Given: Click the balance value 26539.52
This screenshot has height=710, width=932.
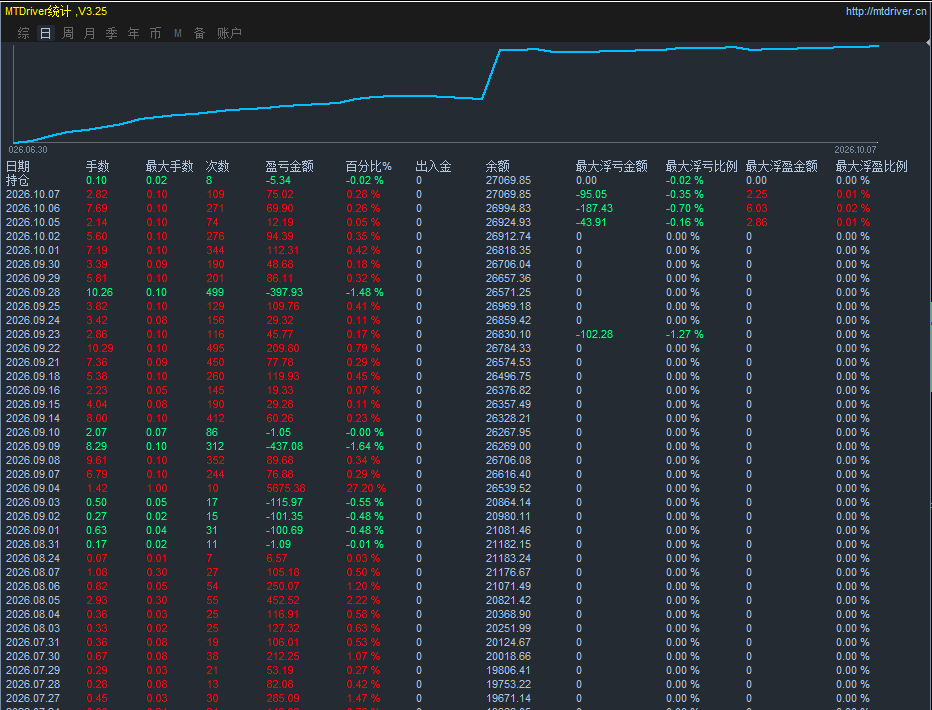Looking at the screenshot, I should 508,488.
